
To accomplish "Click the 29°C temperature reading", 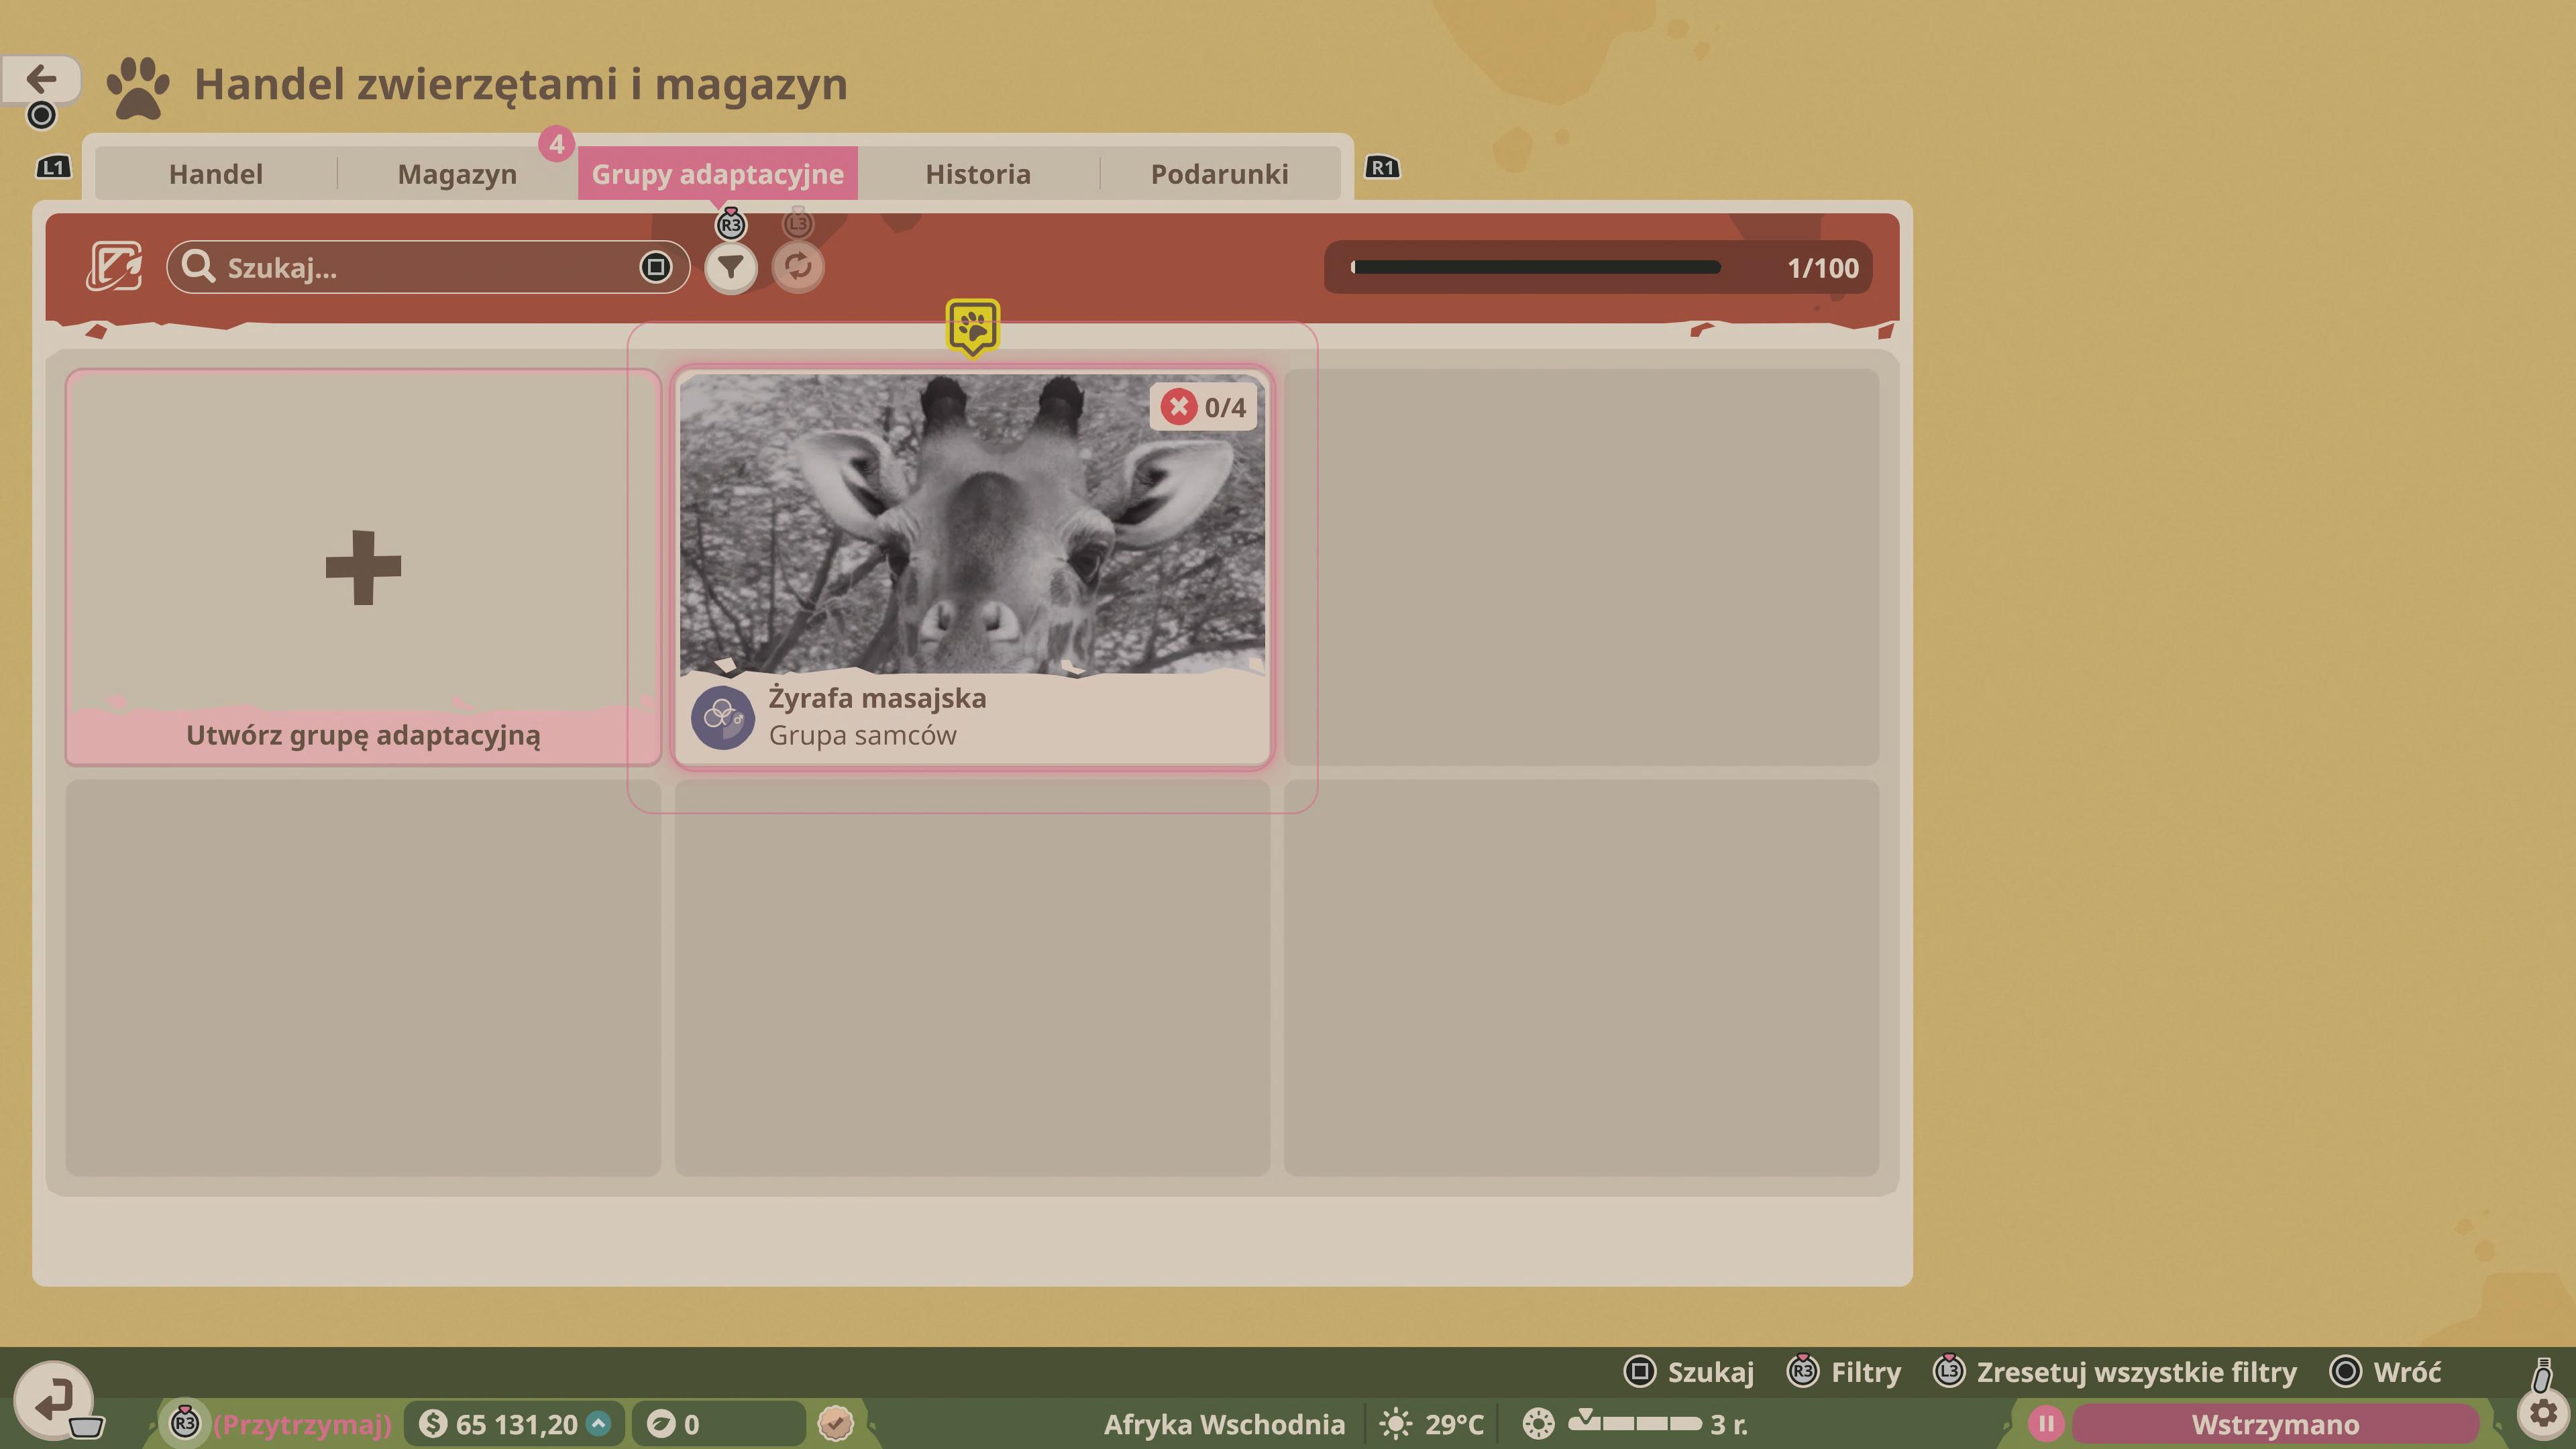I will (x=1454, y=1424).
